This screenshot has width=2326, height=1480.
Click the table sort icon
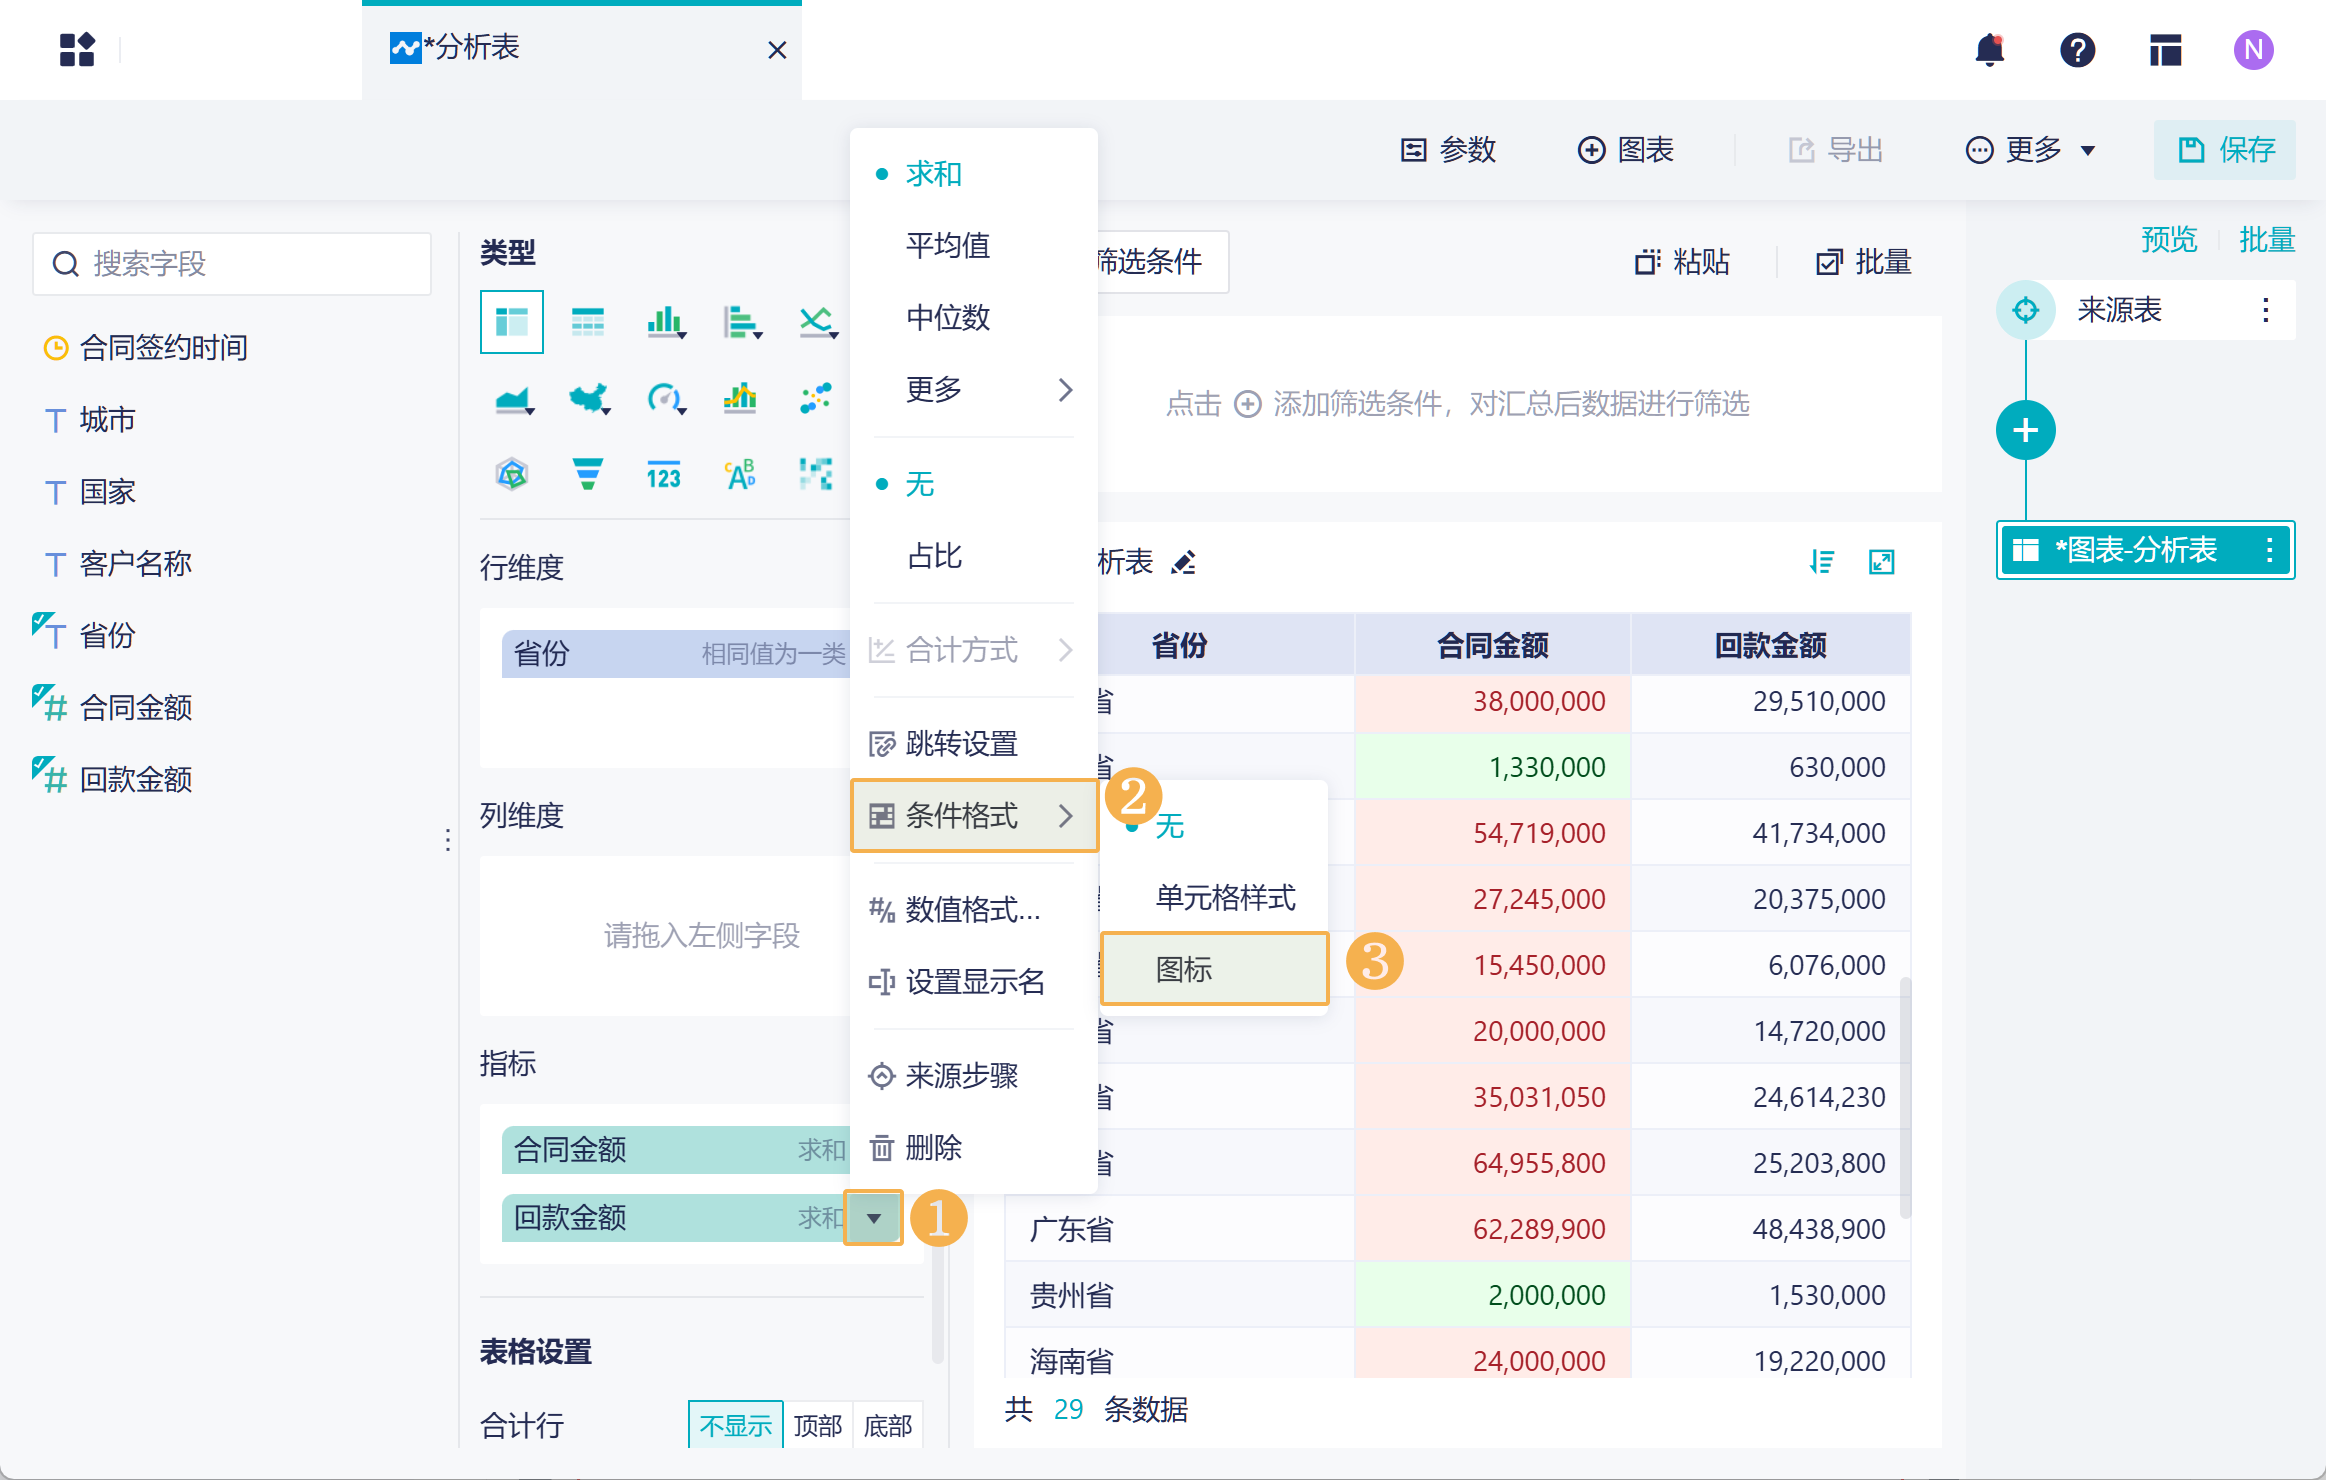tap(1821, 562)
